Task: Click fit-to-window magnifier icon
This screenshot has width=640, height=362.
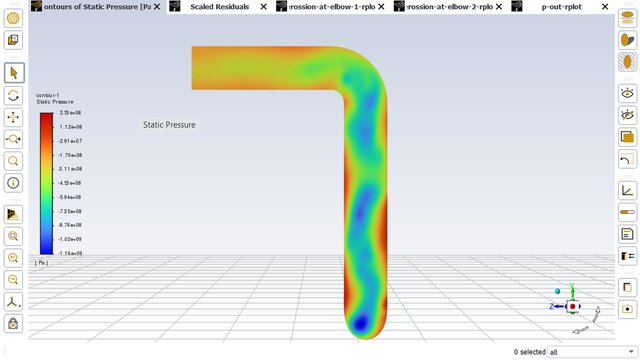Action: (x=13, y=236)
